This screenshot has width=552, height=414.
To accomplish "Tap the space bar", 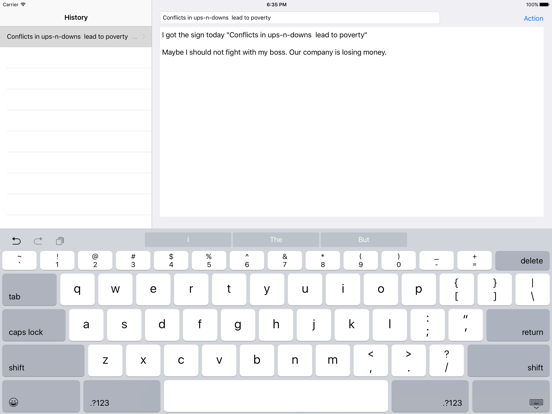I will click(x=276, y=396).
